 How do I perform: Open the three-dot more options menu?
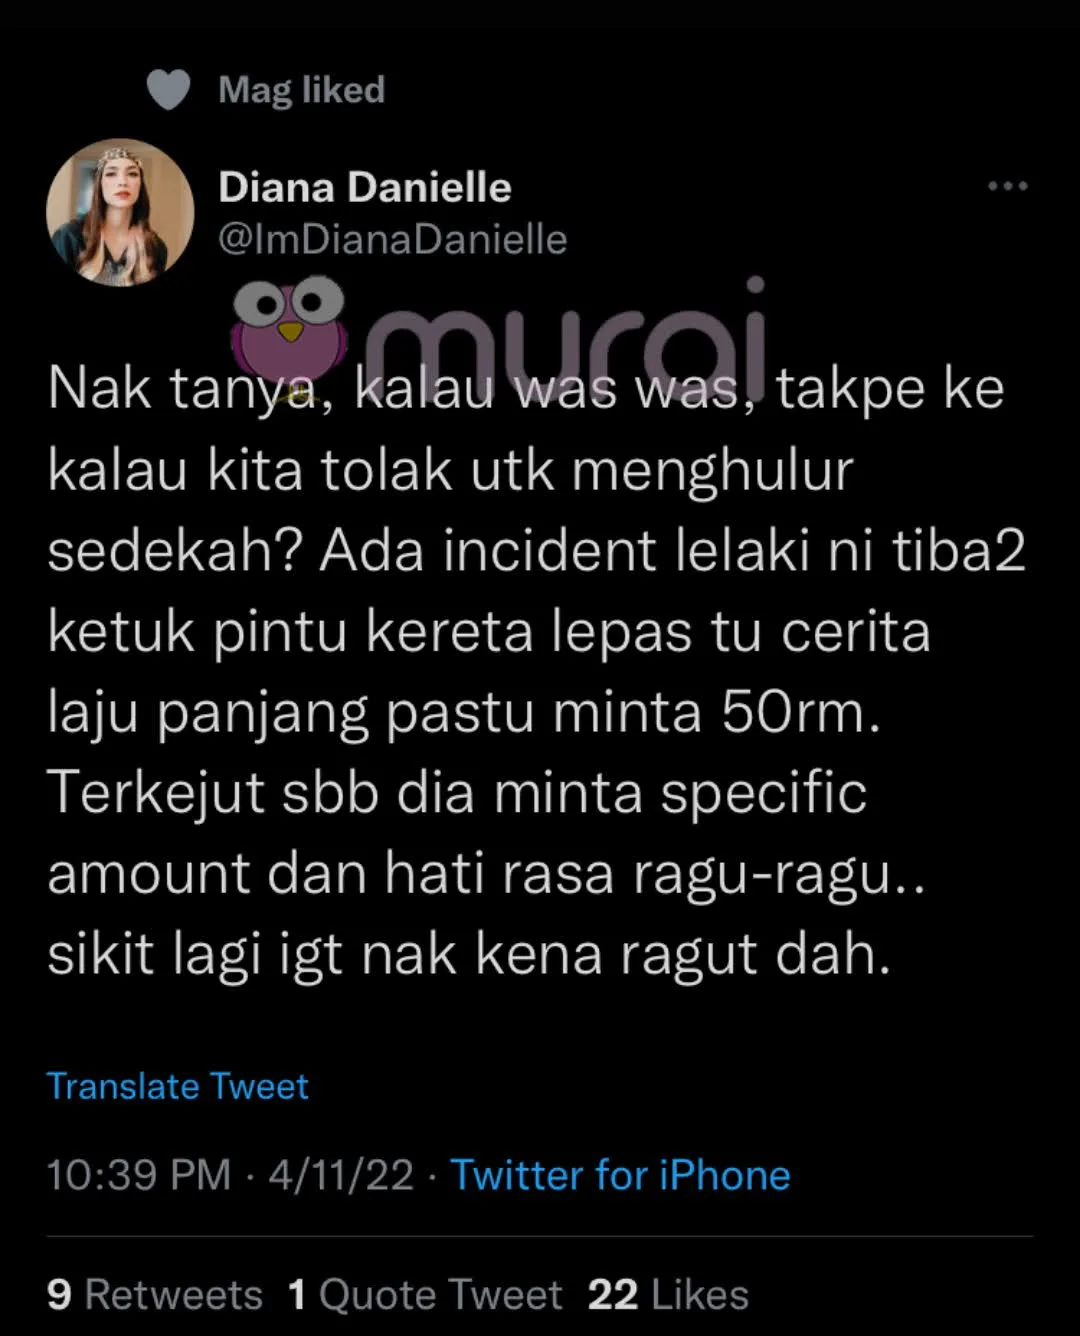[1007, 186]
